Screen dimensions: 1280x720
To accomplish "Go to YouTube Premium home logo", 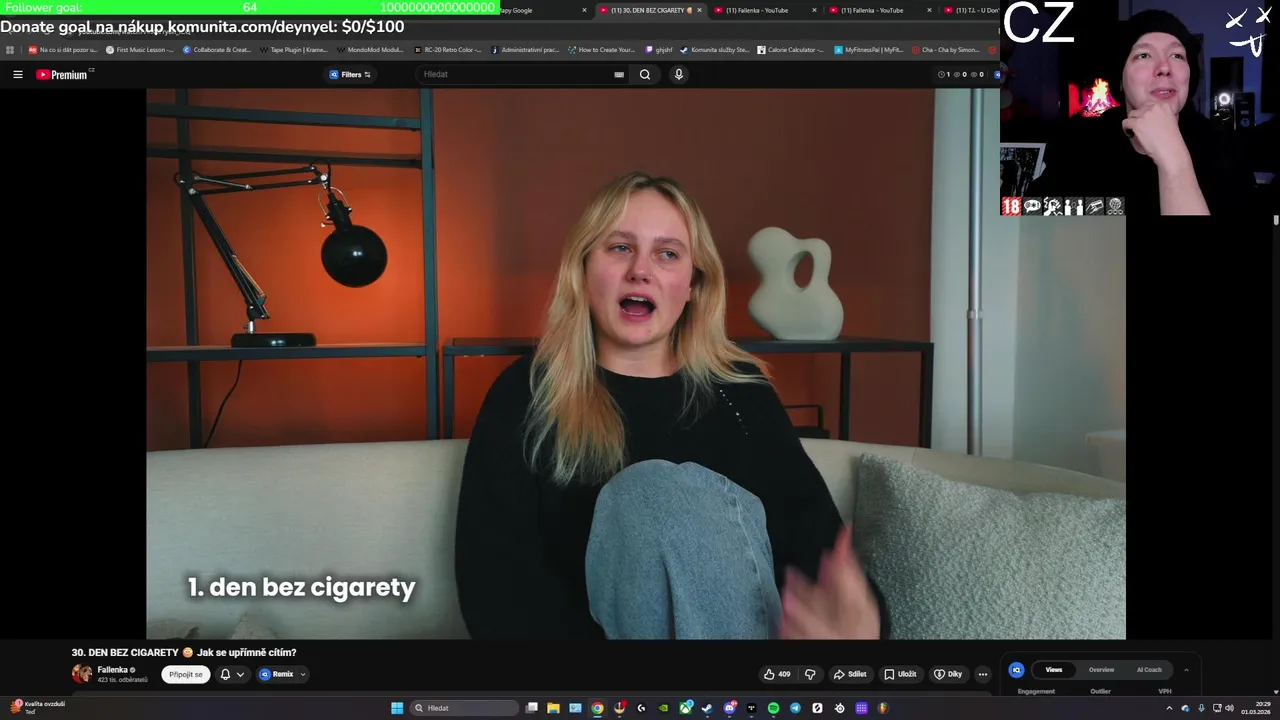I will tap(62, 74).
